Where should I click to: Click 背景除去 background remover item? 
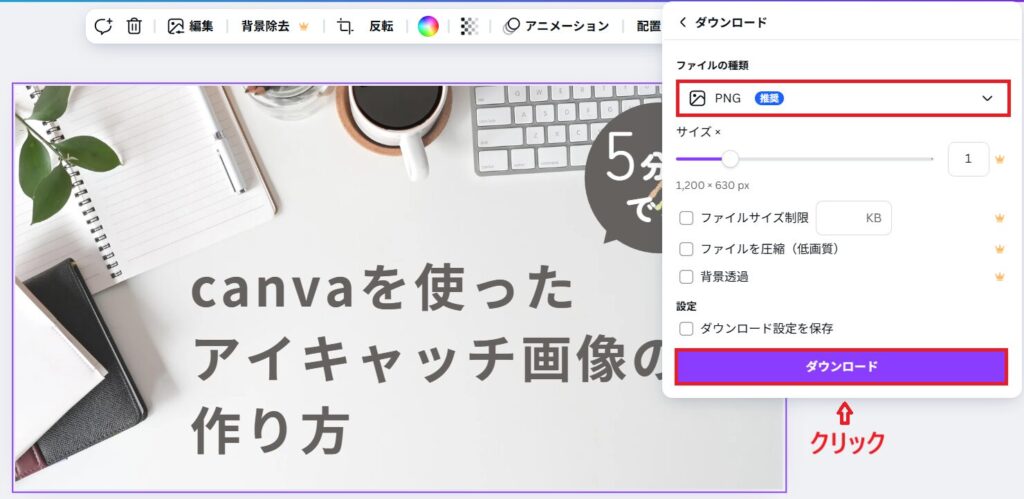[x=274, y=26]
